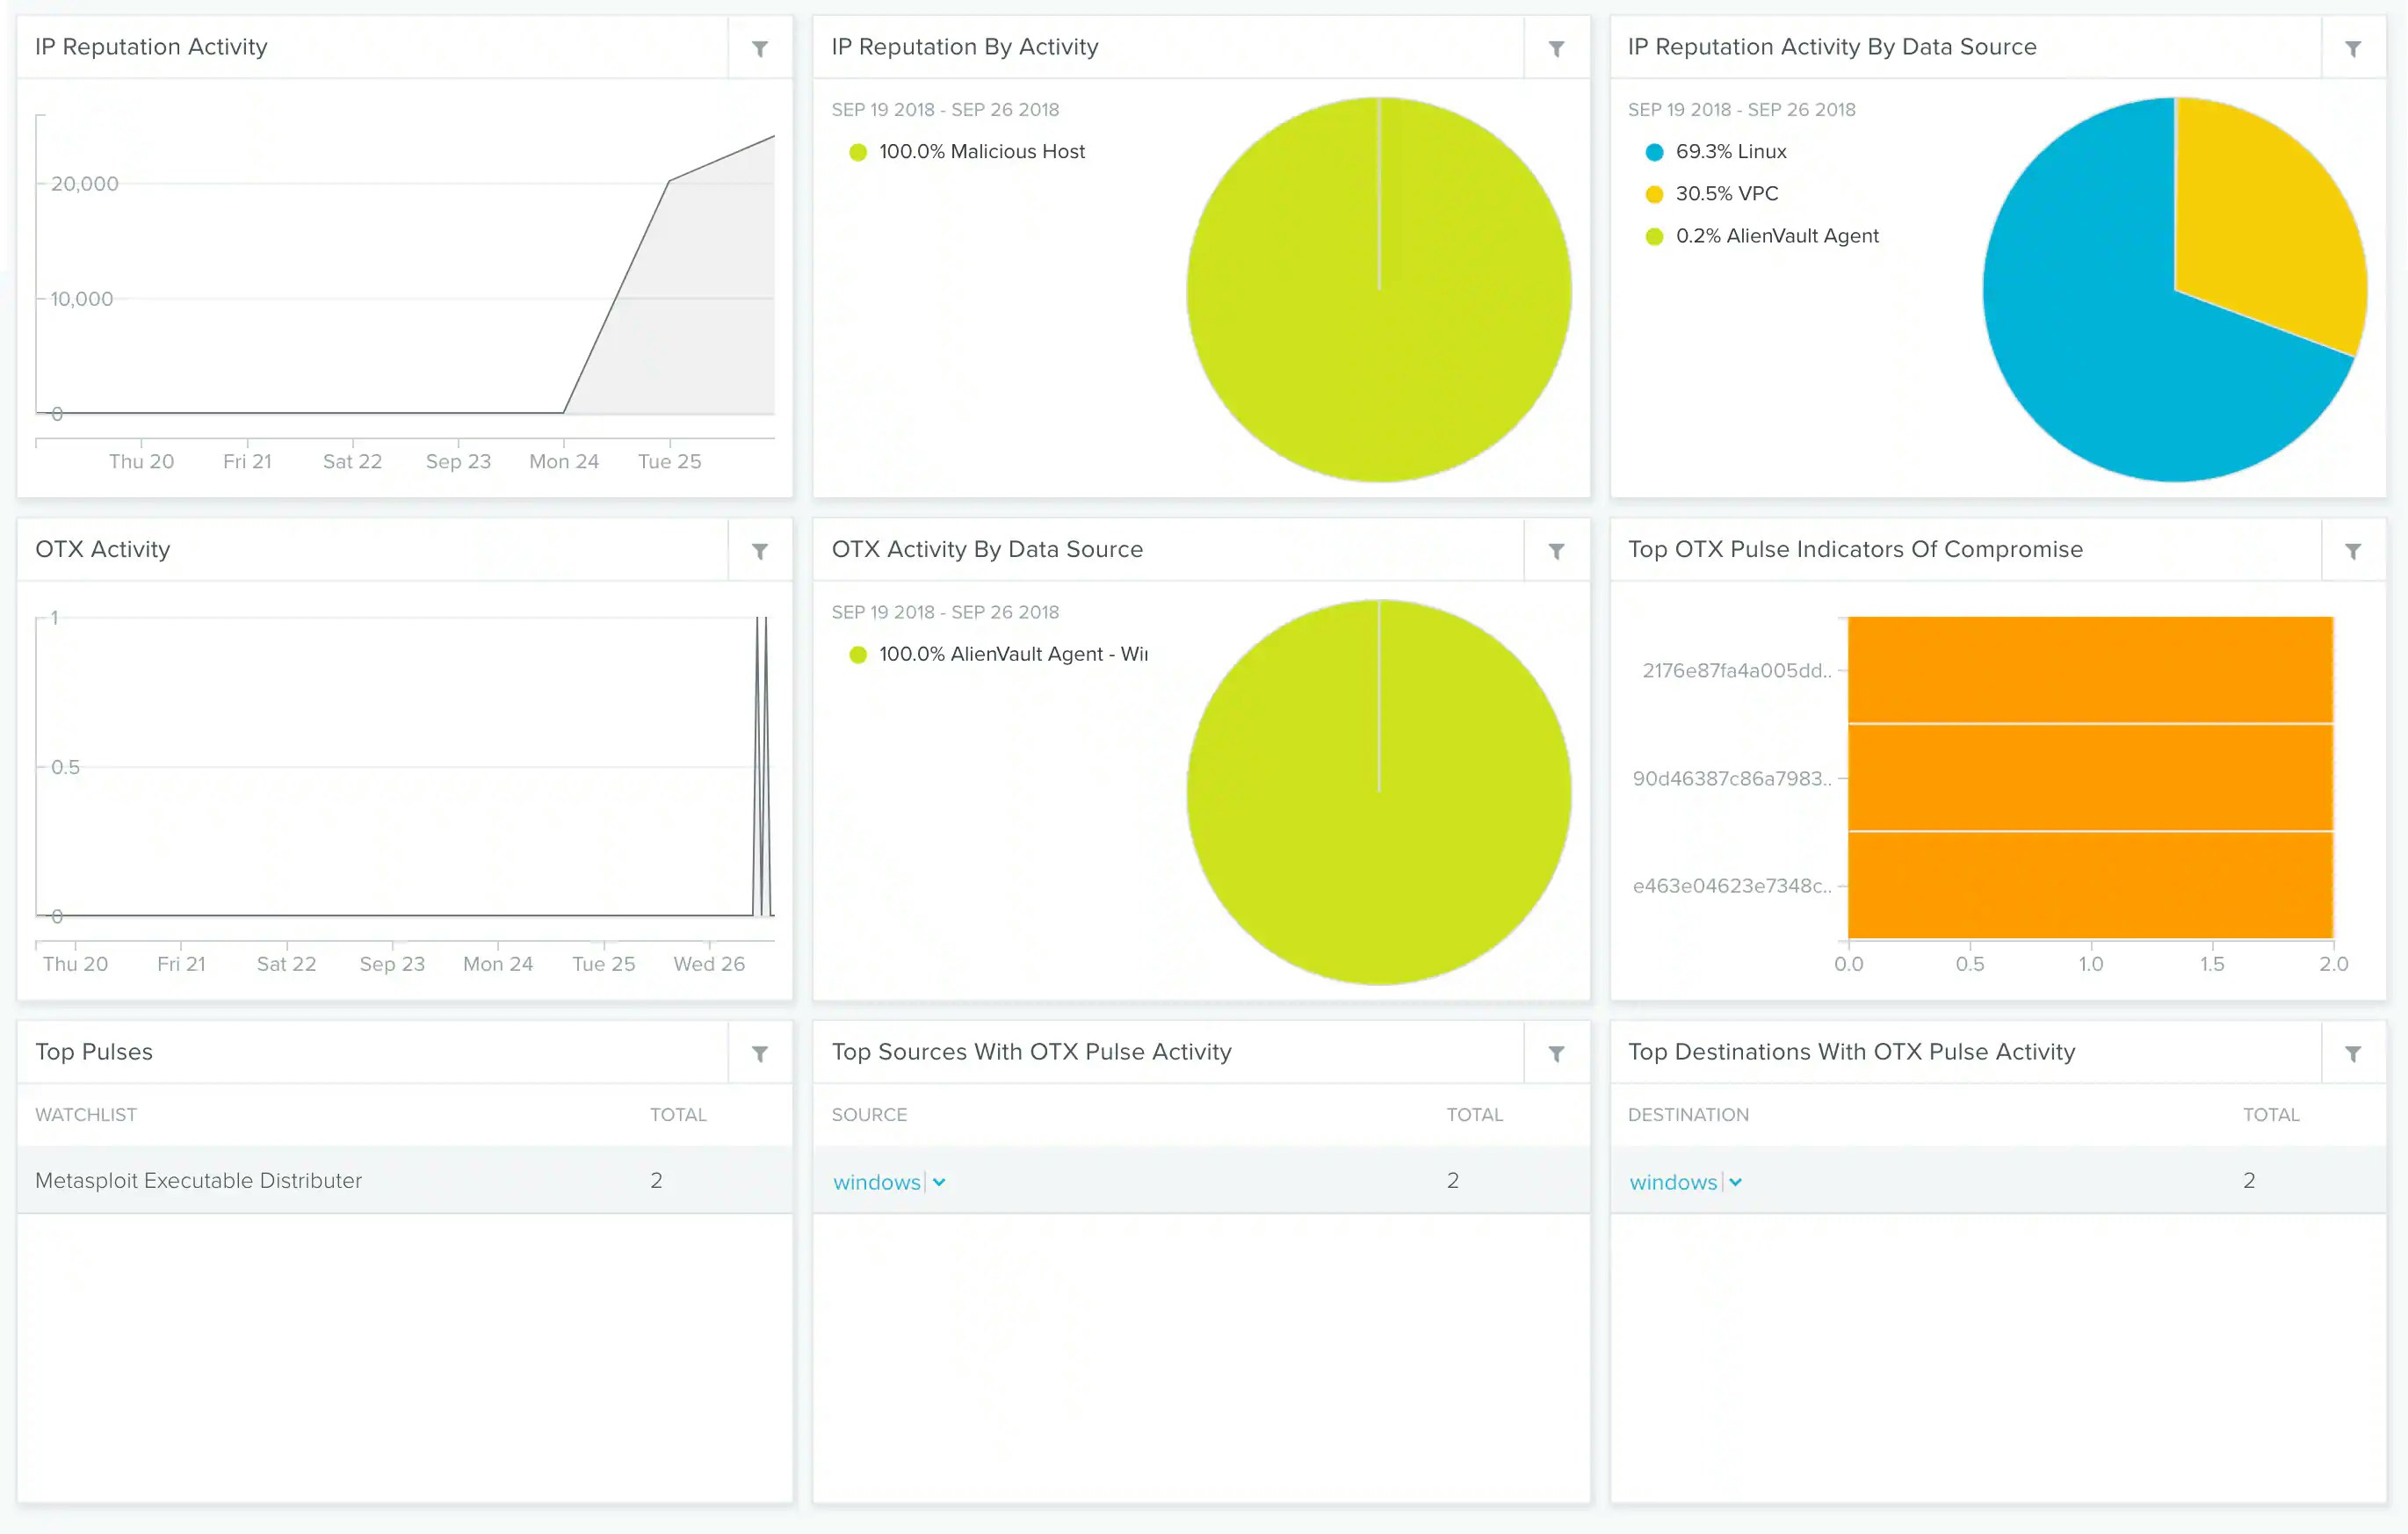Click the windows source link
The image size is (2408, 1534).
875,1182
